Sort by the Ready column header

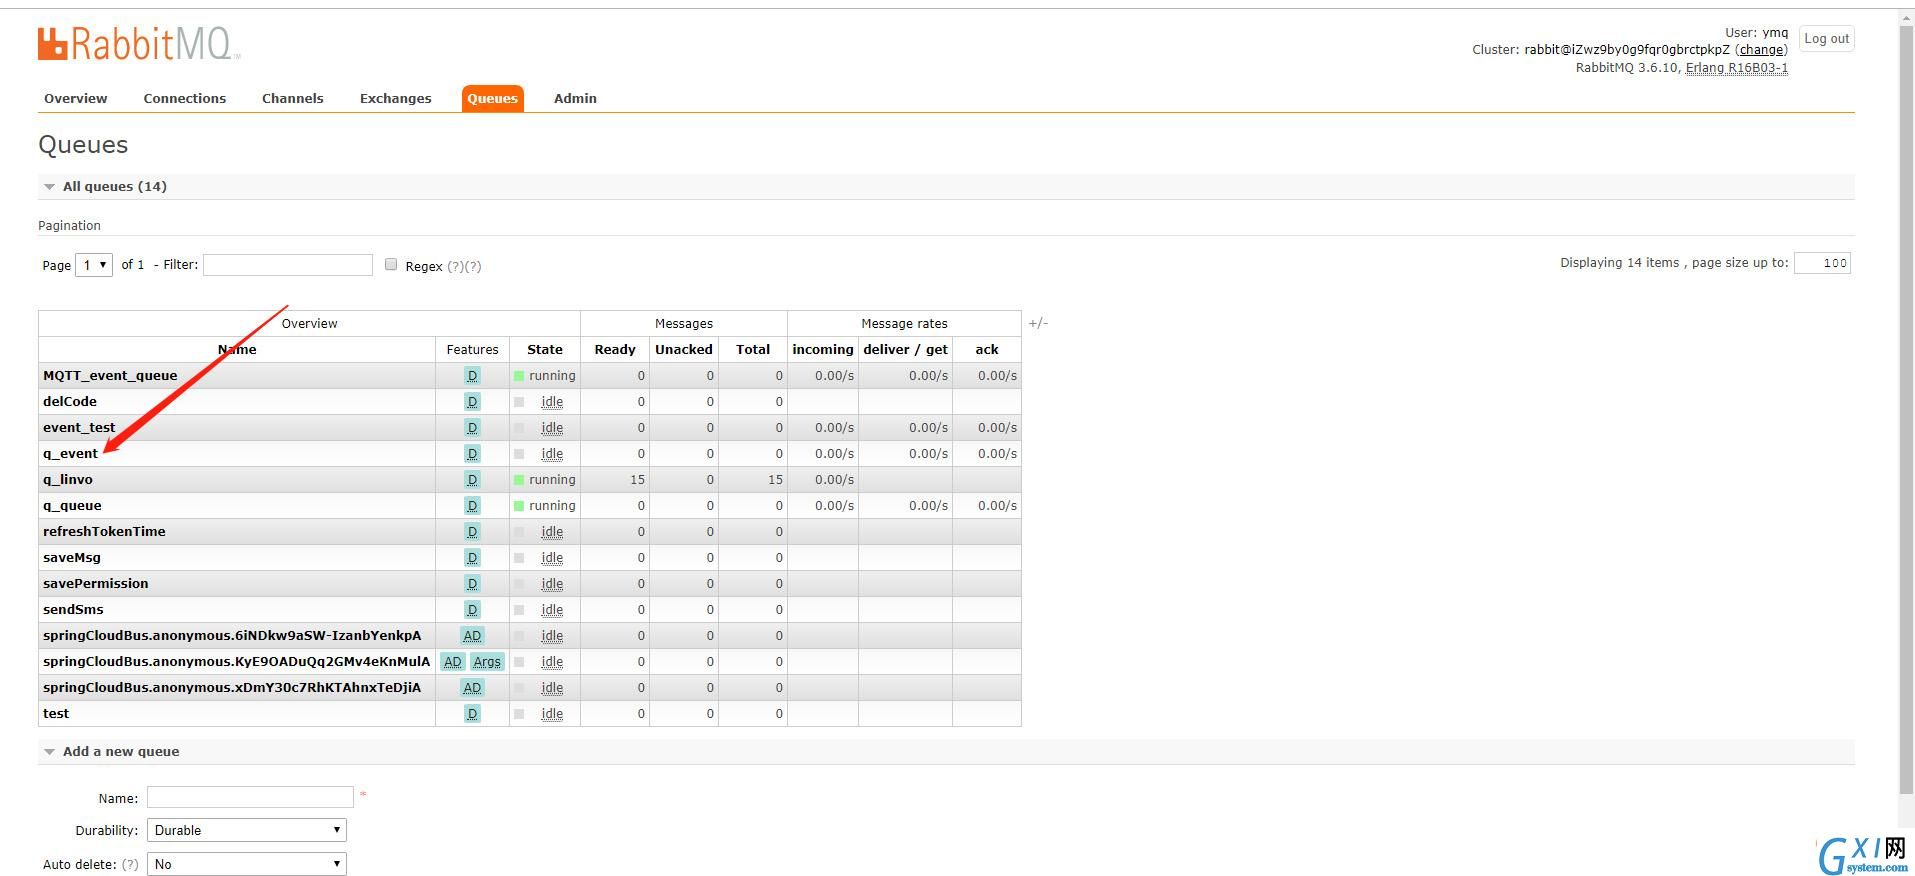(615, 349)
